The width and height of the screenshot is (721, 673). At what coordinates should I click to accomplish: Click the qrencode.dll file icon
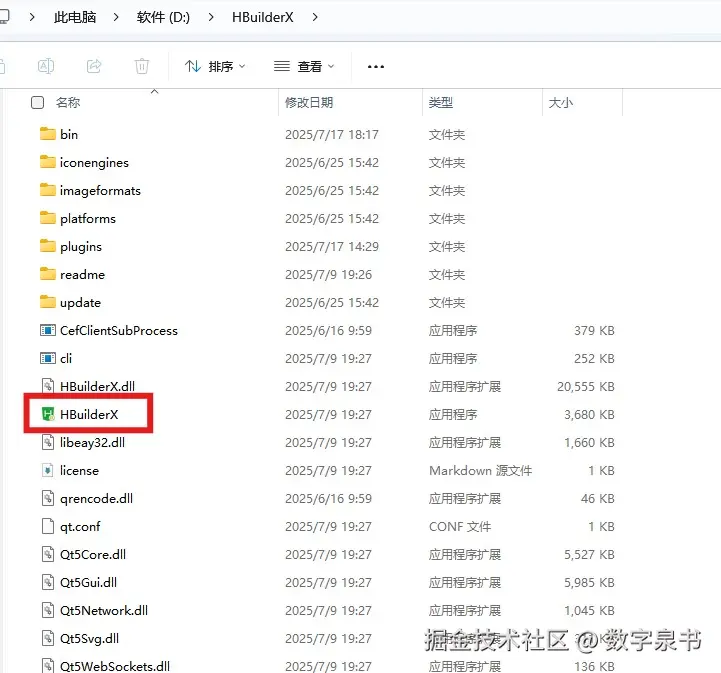[x=48, y=498]
